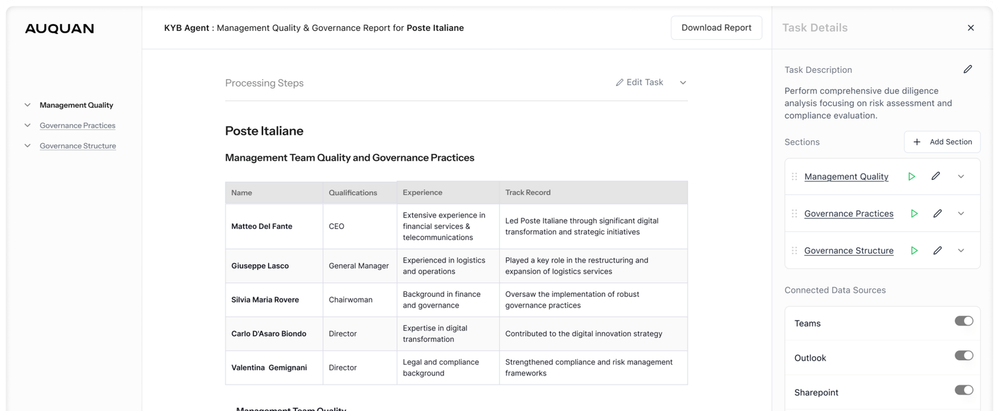The image size is (1000, 411).
Task: Click the AUQUAN logo
Action: tap(59, 28)
